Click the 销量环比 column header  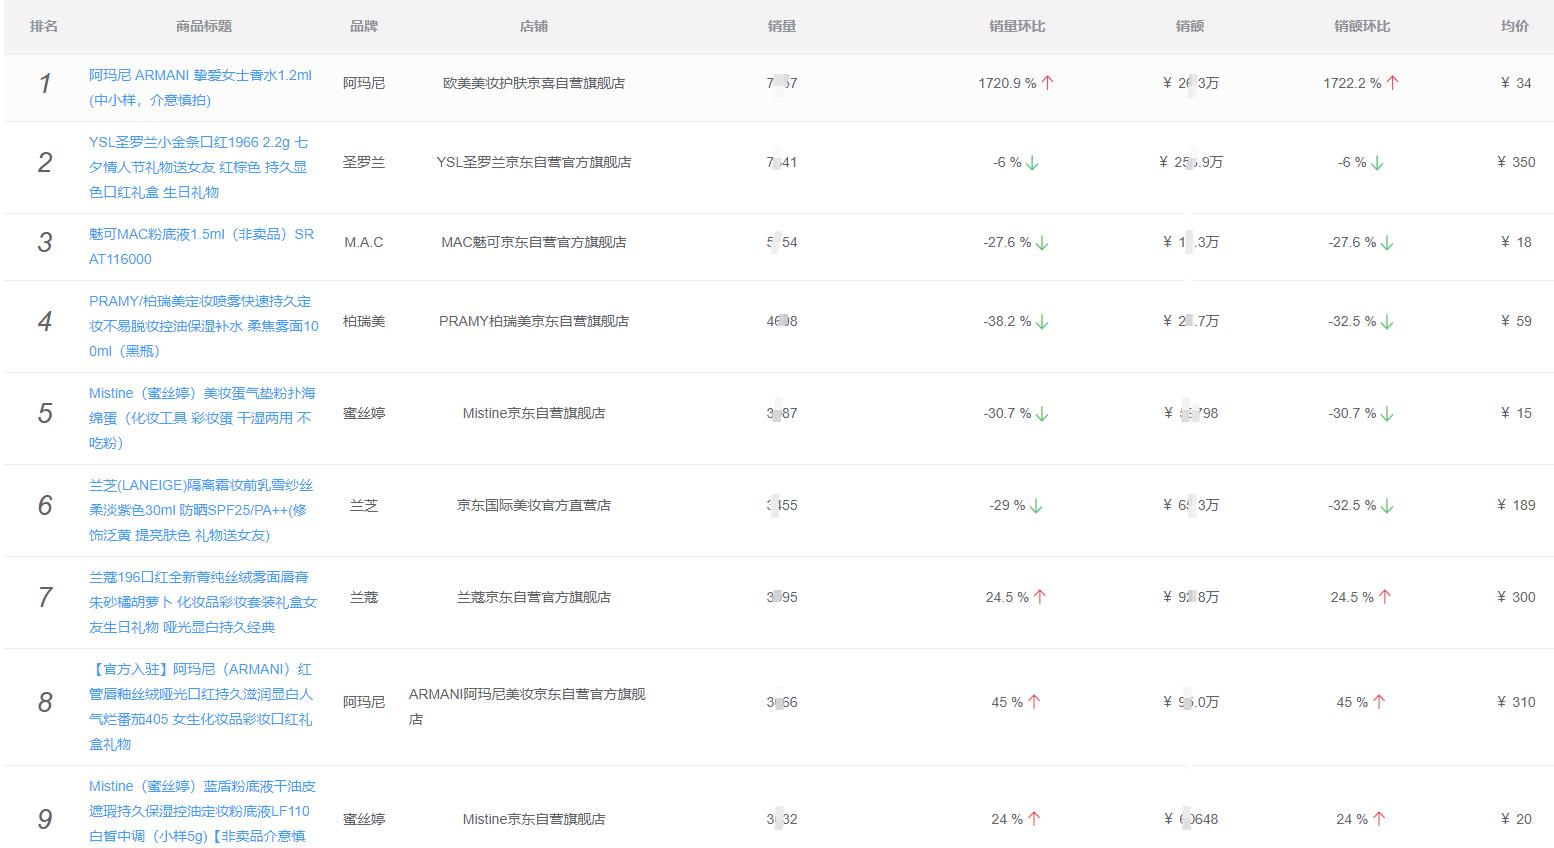(x=1017, y=26)
